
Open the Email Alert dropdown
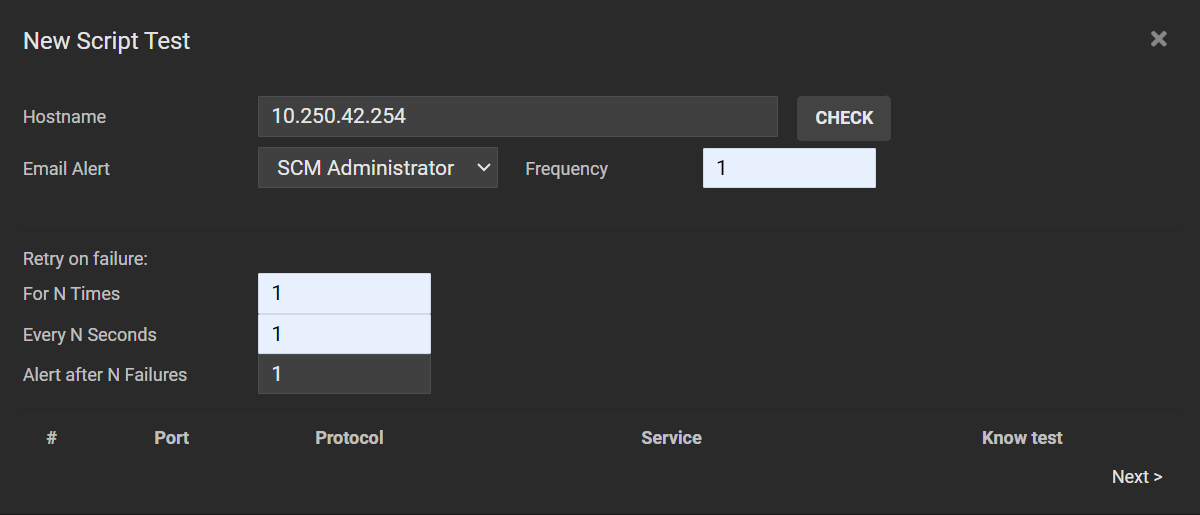click(x=377, y=168)
